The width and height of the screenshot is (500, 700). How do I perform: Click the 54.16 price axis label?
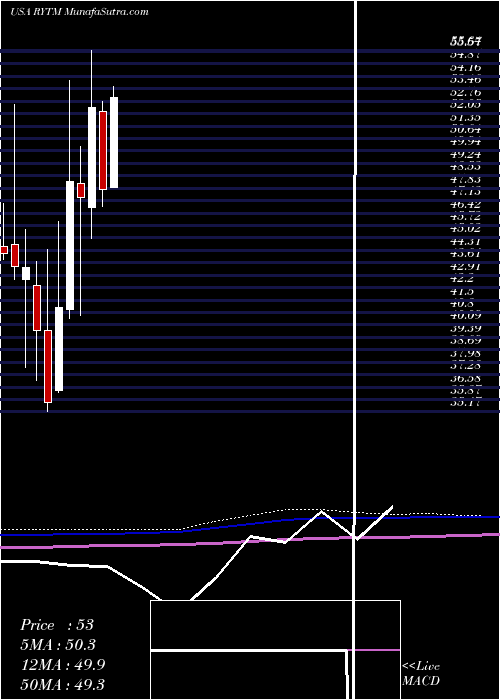[x=465, y=67]
